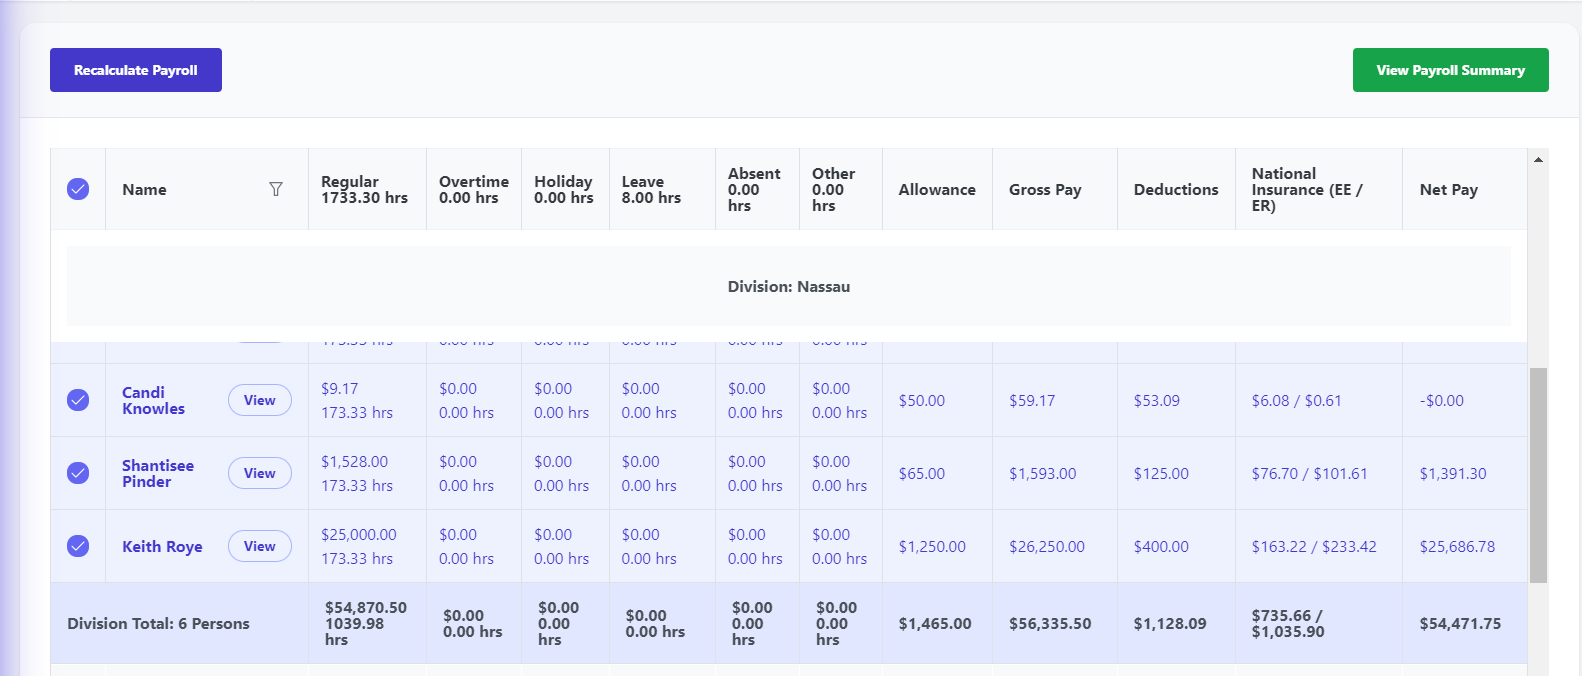Uncheck Keith Roye row checkbox
The width and height of the screenshot is (1582, 676).
[x=78, y=546]
